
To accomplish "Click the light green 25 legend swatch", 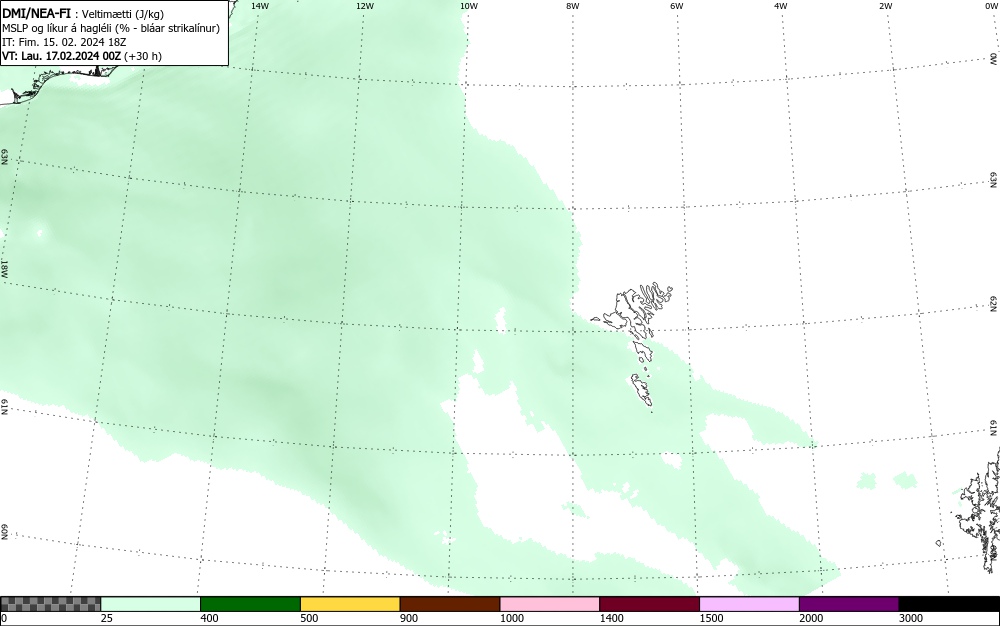I will pos(151,604).
